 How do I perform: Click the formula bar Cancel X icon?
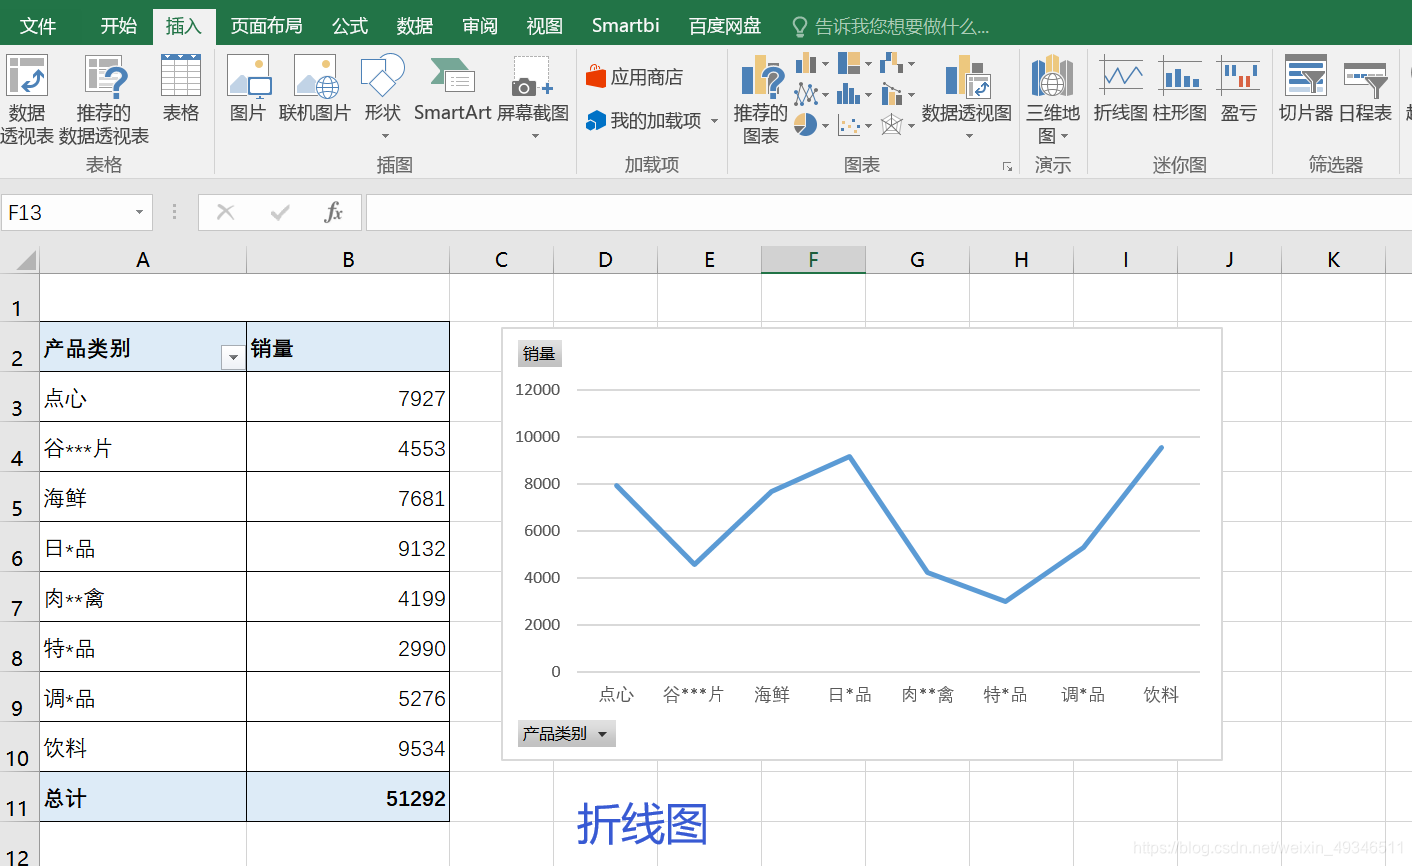[226, 212]
